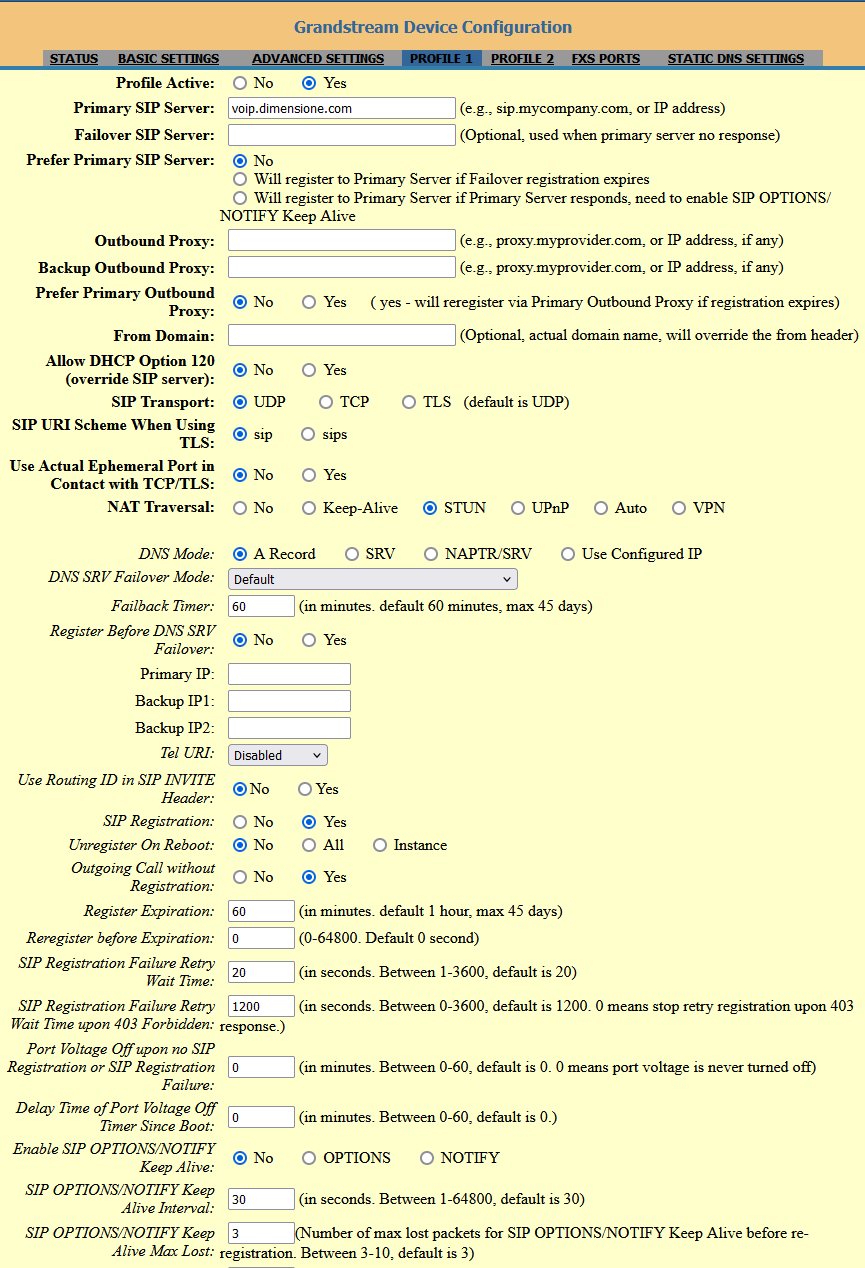Click the Primary SIP Server field
This screenshot has width=865, height=1268.
pyautogui.click(x=342, y=108)
